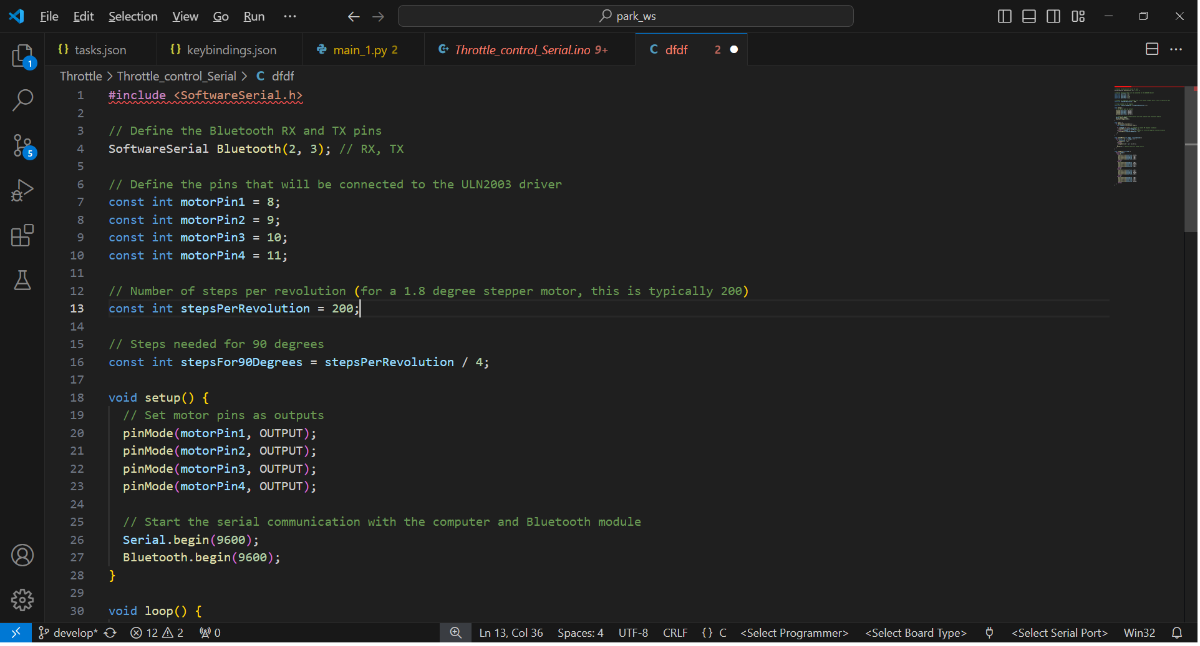
Task: Open the Extensions view icon
Action: (22, 236)
